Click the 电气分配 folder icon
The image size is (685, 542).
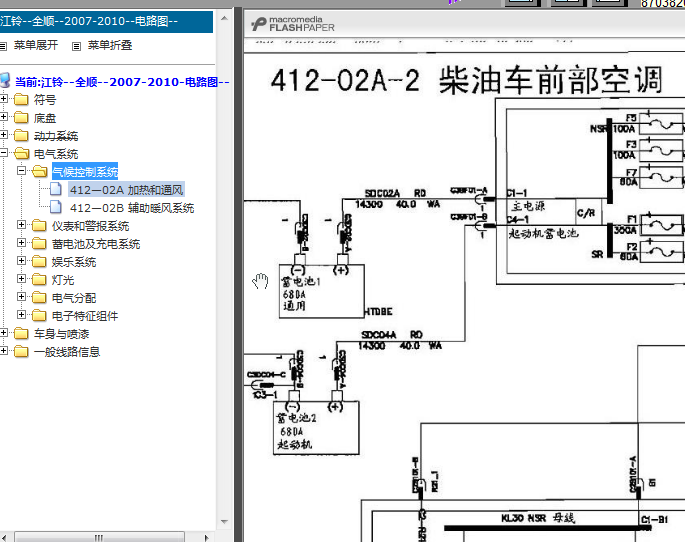[x=39, y=297]
